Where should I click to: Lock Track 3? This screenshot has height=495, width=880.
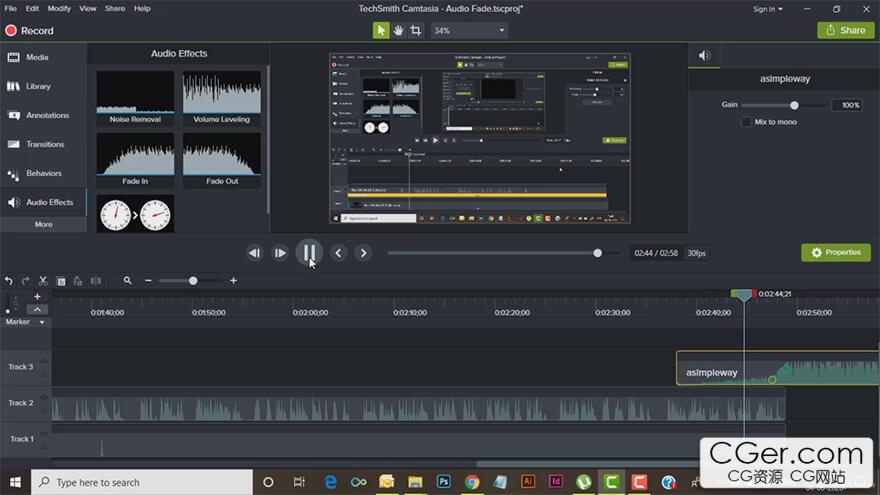(x=44, y=374)
